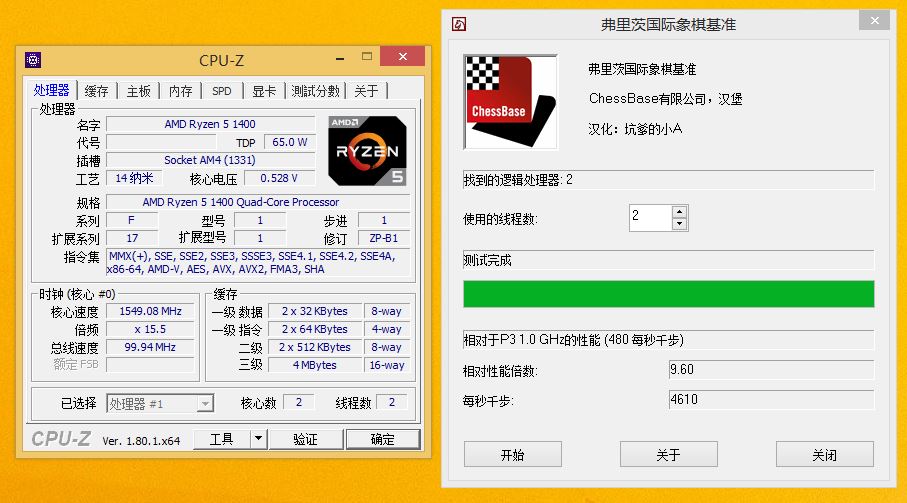Click the 关于 button in chess benchmark
Viewport: 907px width, 503px height.
pyautogui.click(x=669, y=454)
